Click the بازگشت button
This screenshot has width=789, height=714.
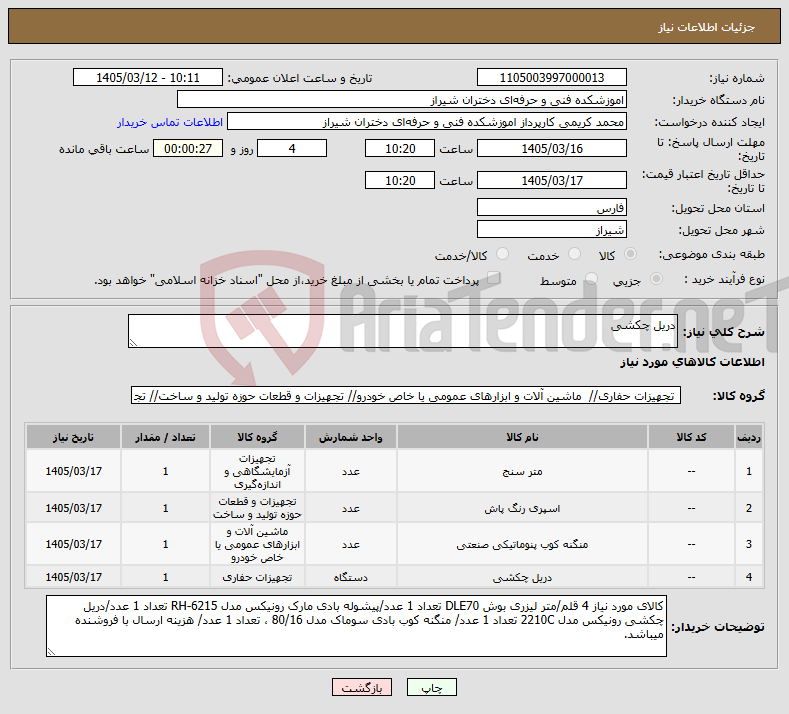pos(362,687)
